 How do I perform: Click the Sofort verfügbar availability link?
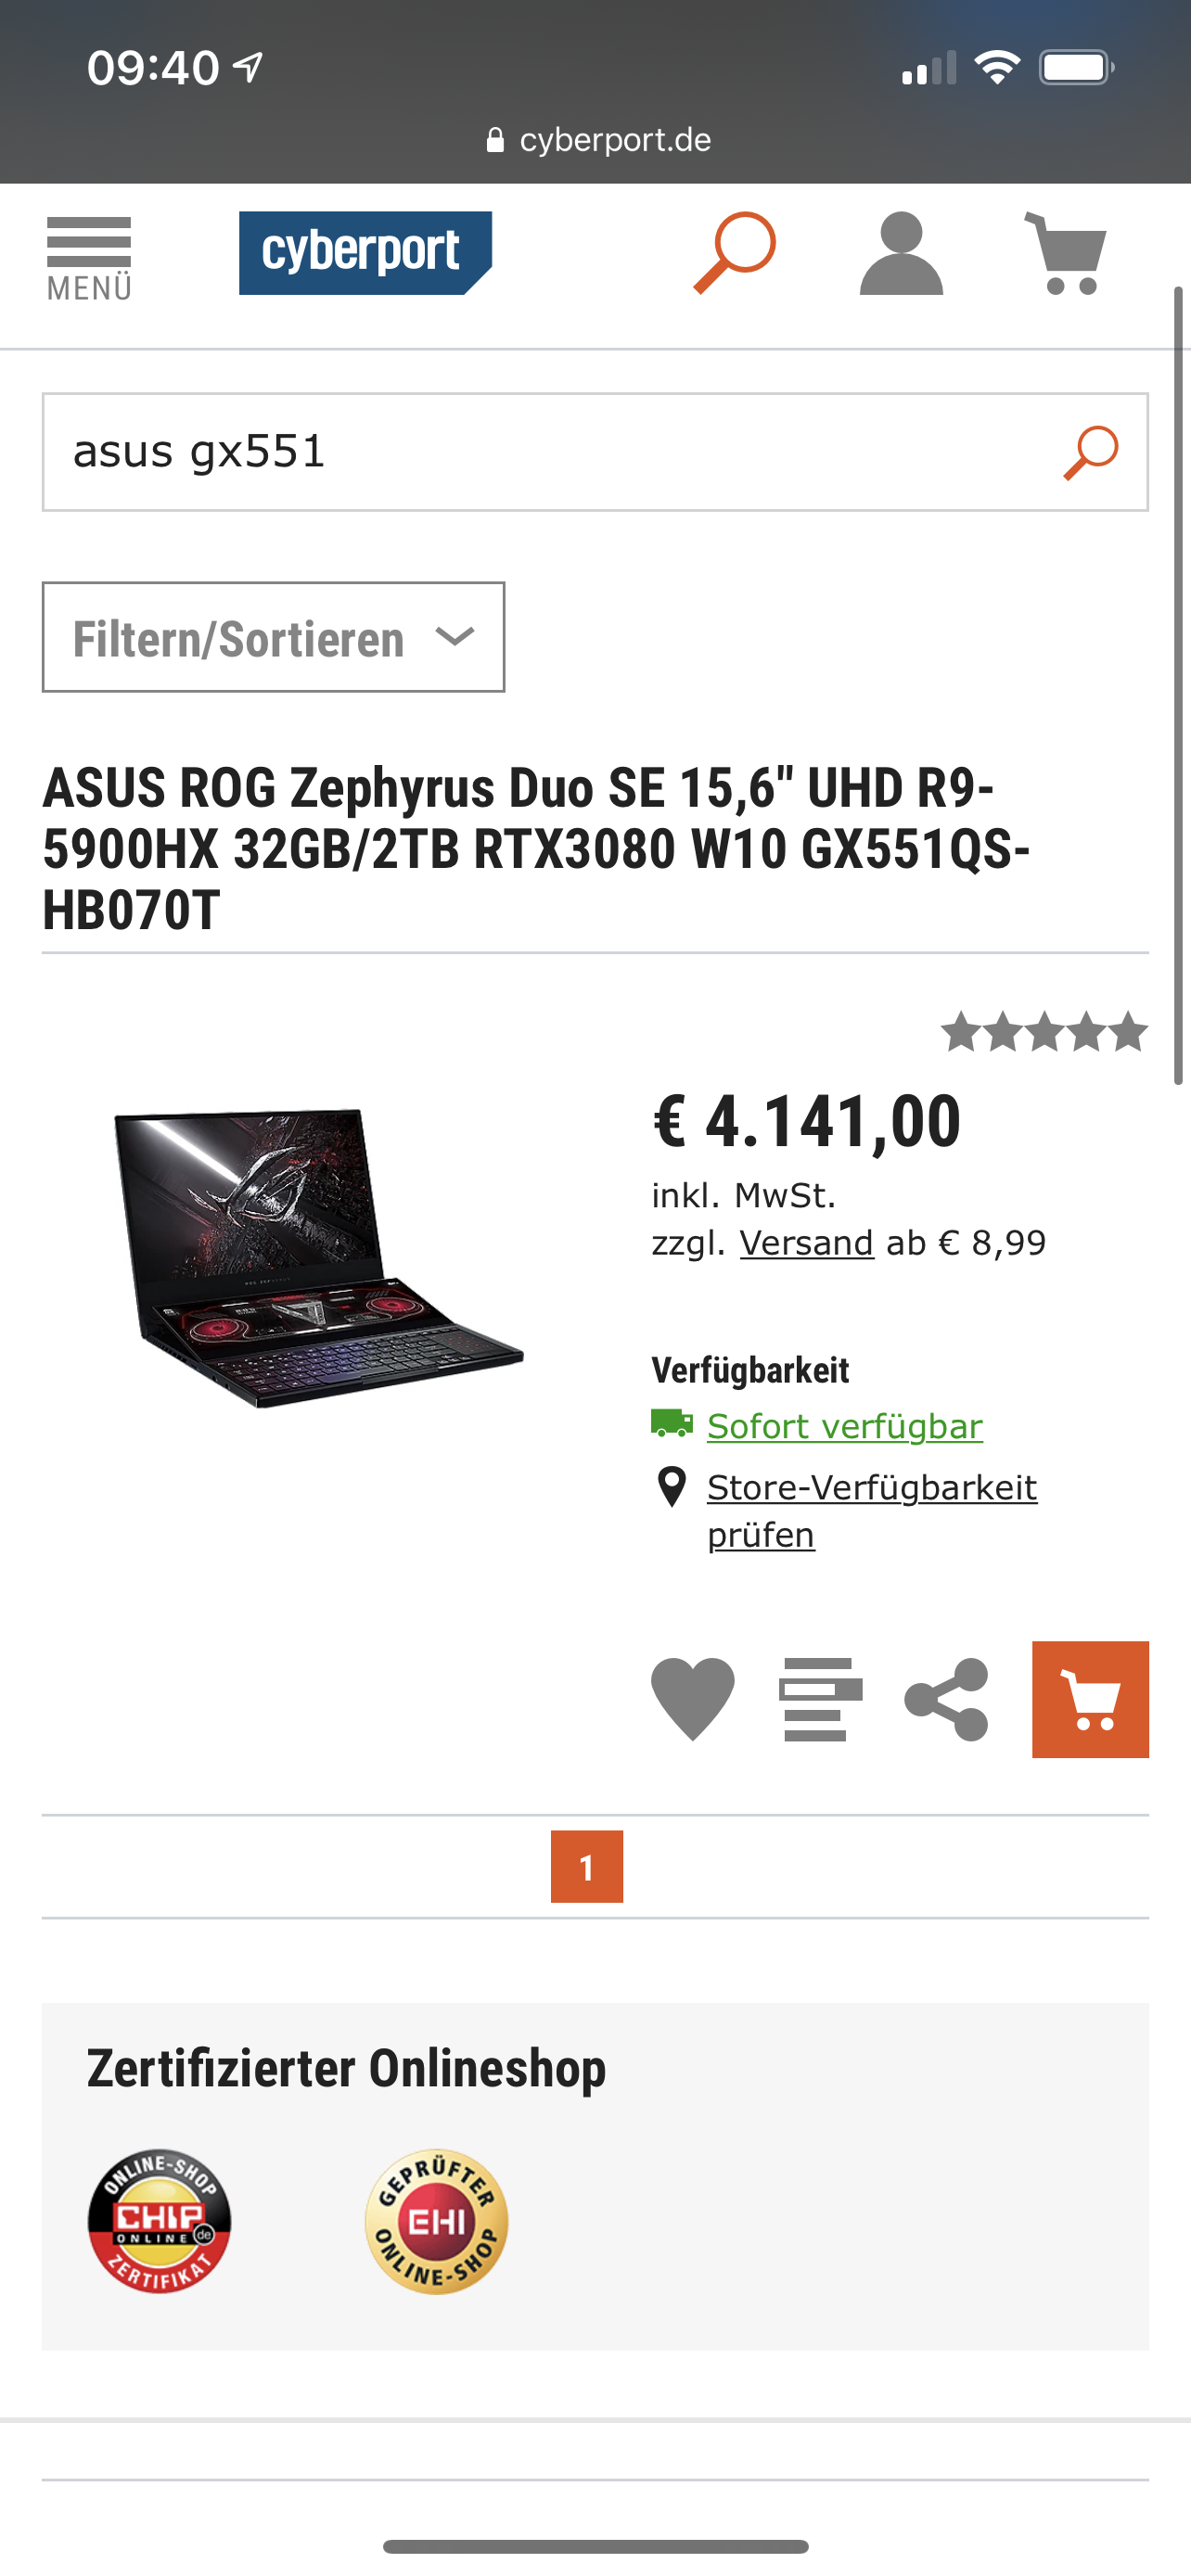(844, 1426)
